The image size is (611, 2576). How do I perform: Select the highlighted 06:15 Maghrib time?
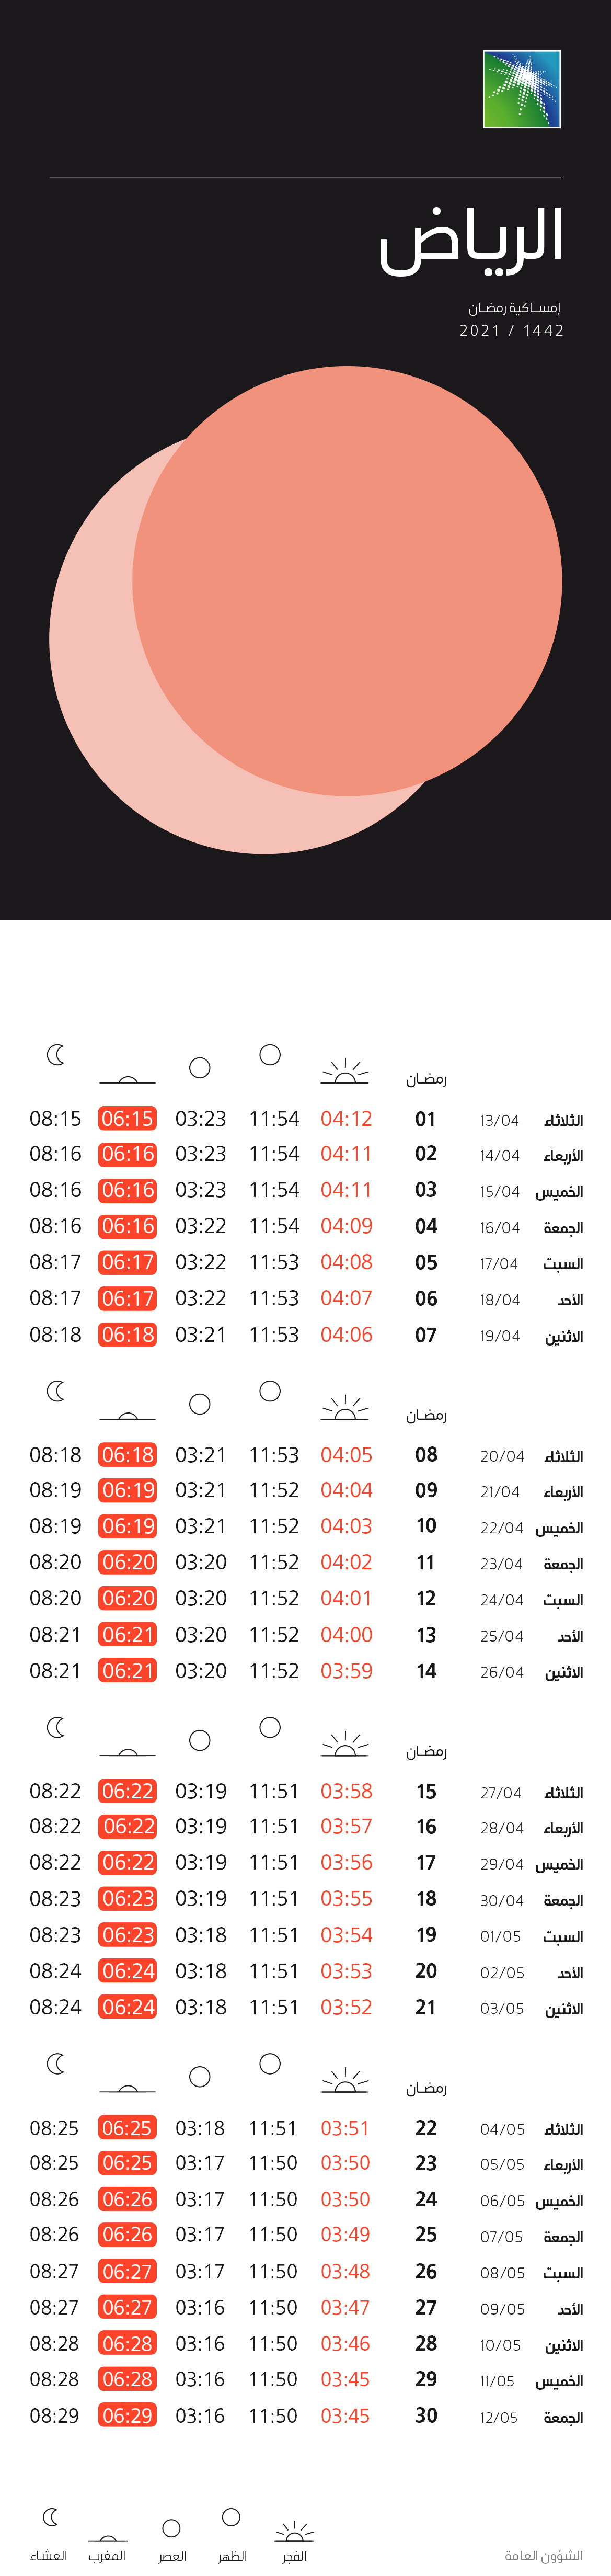[x=128, y=1118]
